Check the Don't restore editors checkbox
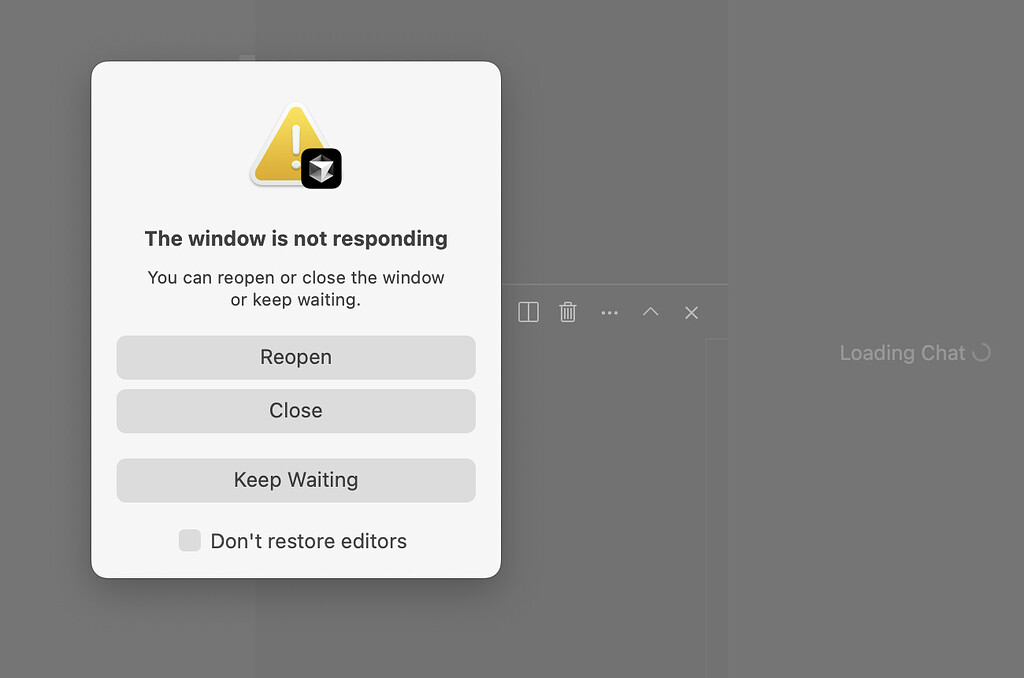1024x678 pixels. [189, 540]
